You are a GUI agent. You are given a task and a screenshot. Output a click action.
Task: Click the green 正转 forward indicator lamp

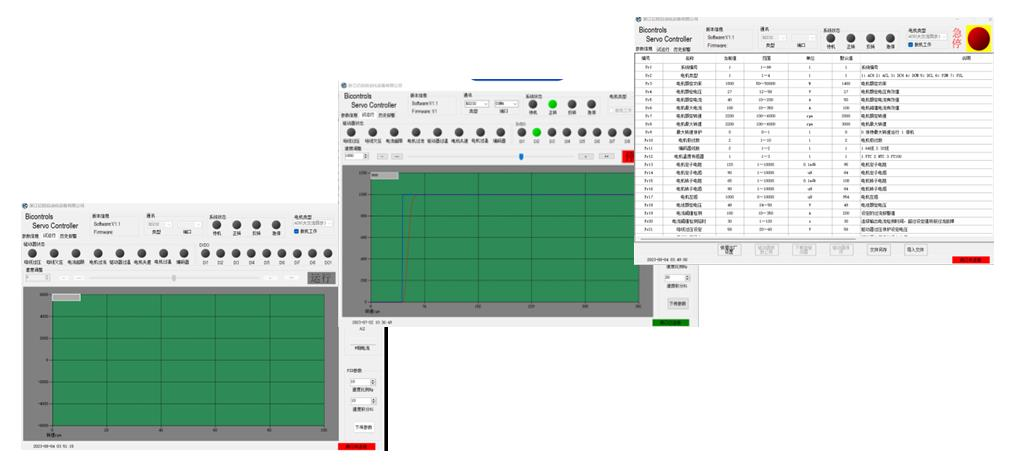pyautogui.click(x=552, y=104)
